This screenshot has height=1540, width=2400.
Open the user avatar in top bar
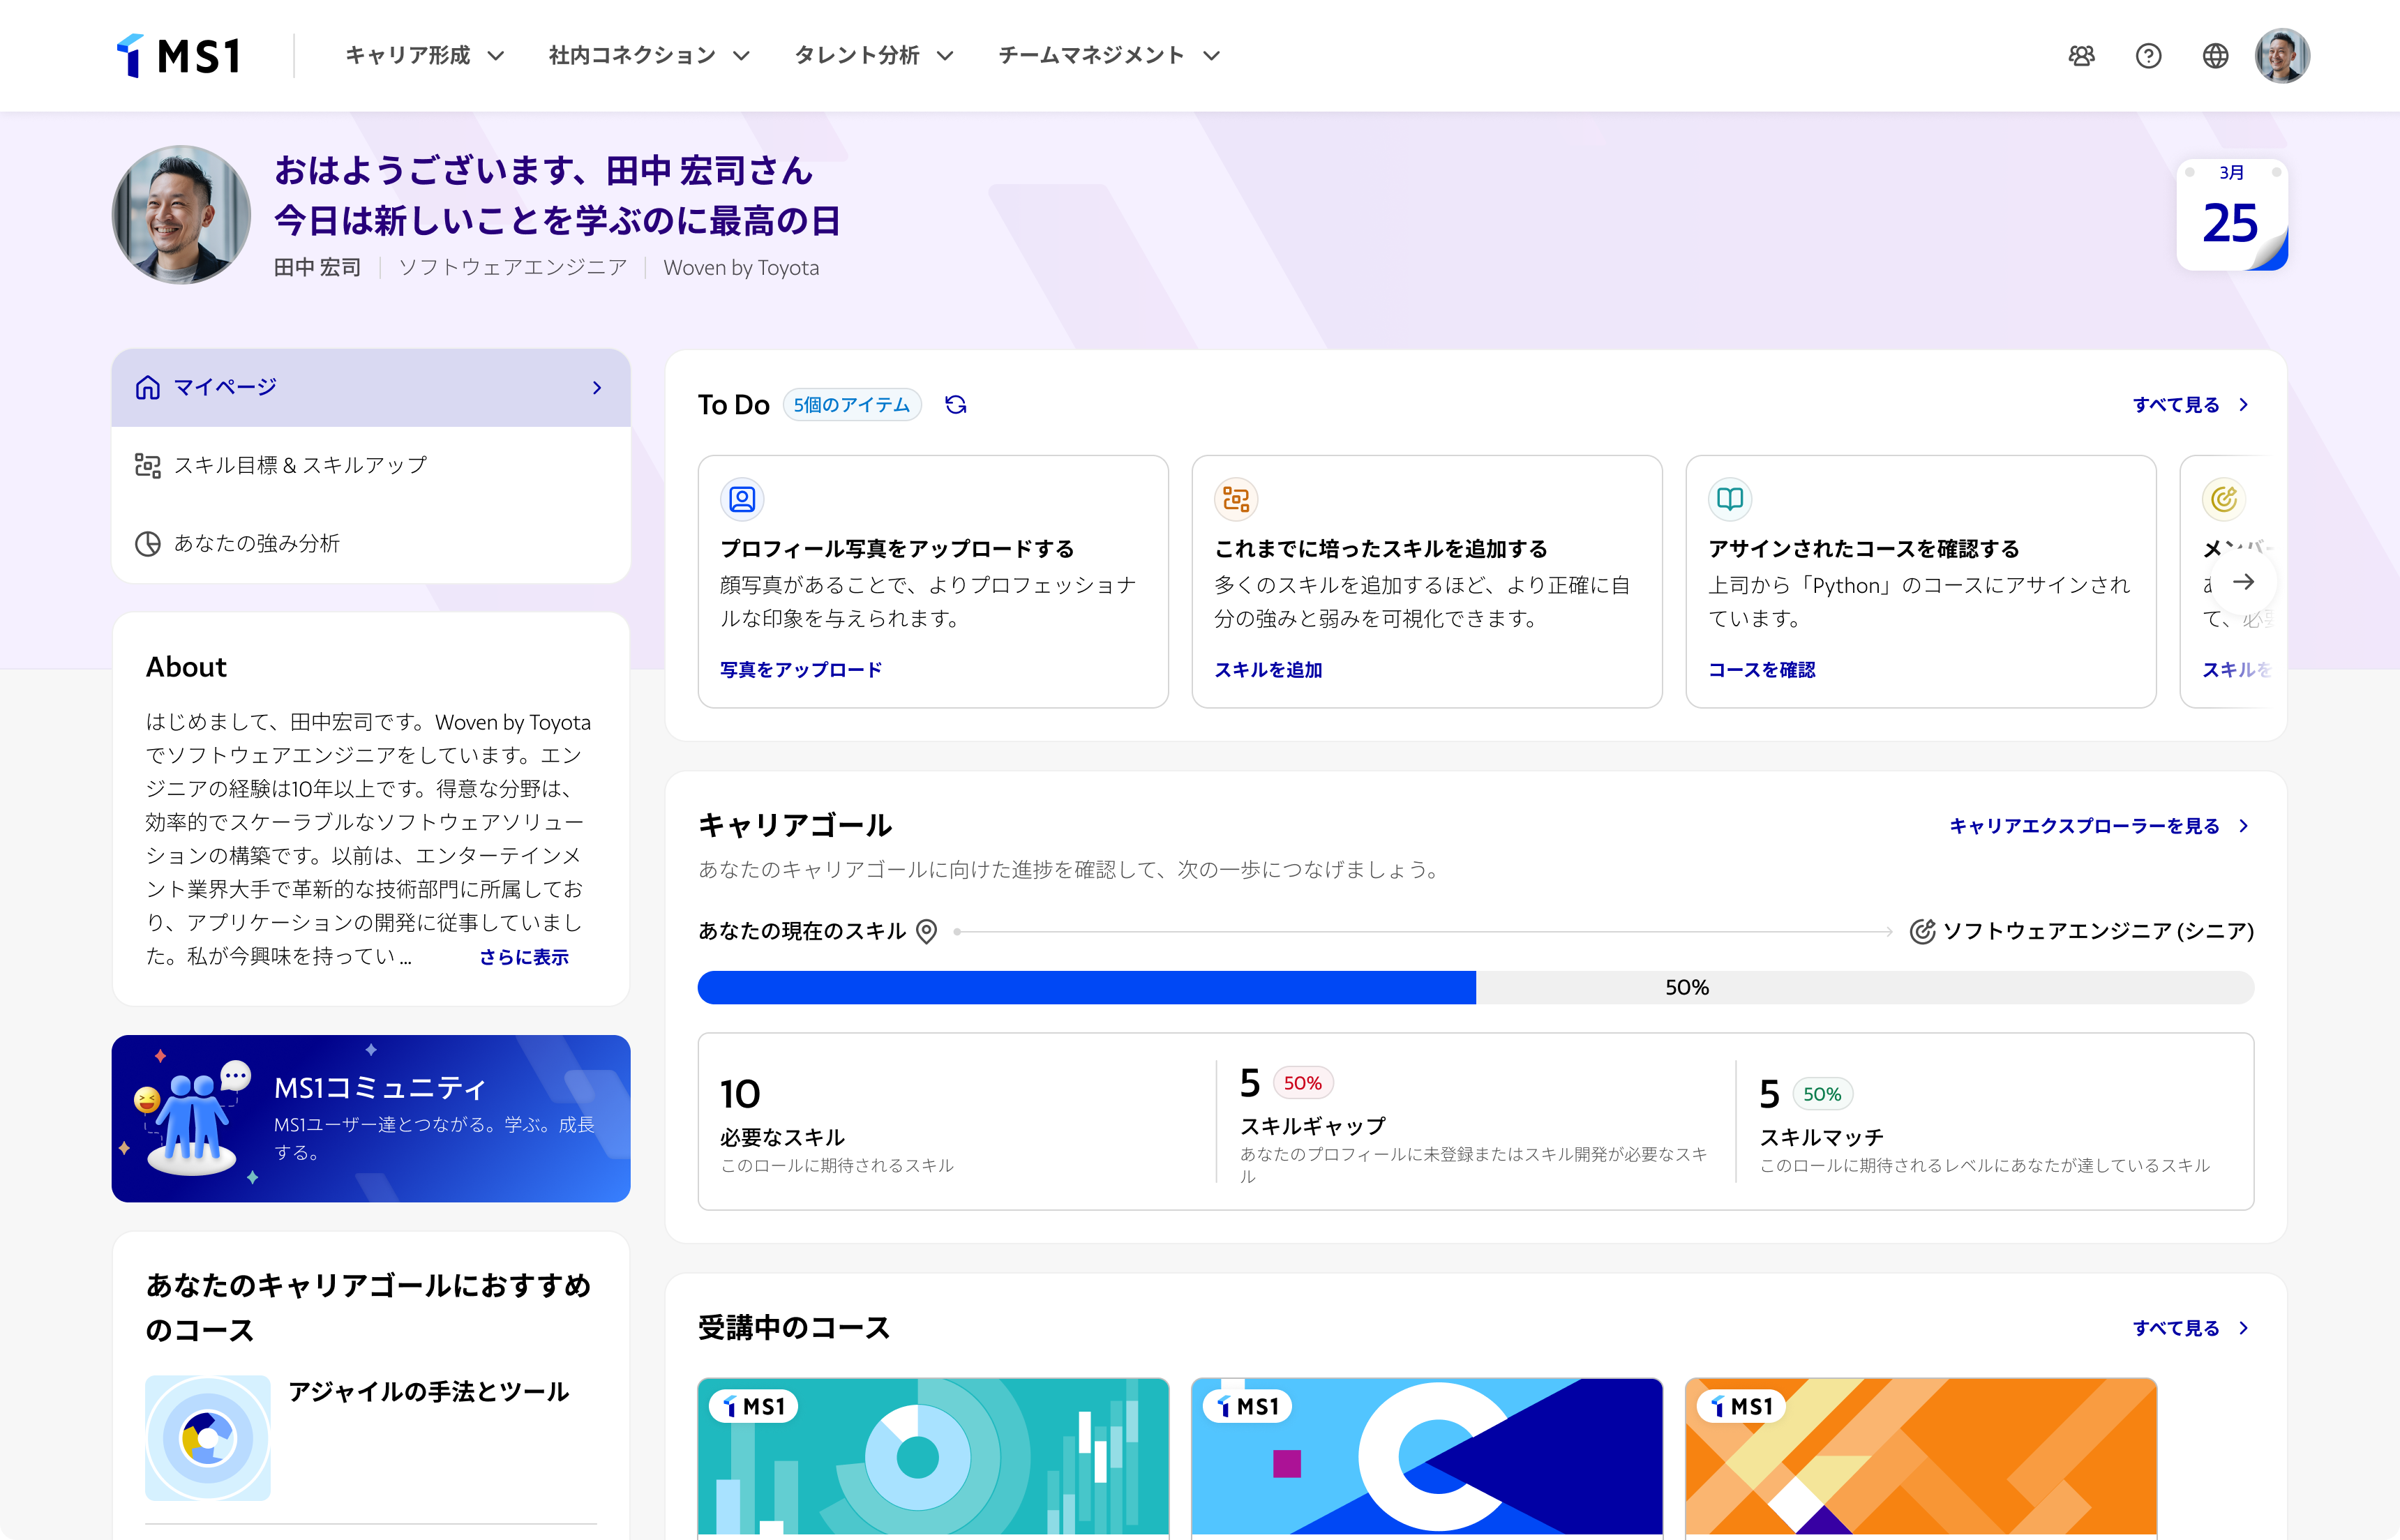[x=2282, y=56]
